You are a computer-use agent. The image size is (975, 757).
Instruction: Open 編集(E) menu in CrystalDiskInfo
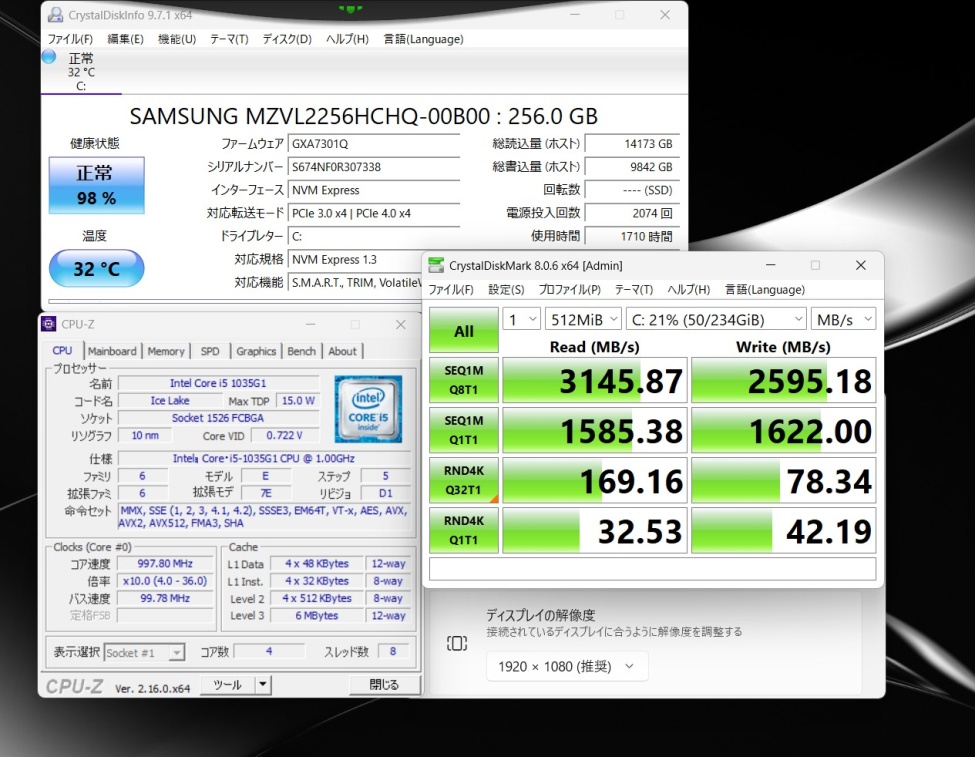tap(126, 39)
